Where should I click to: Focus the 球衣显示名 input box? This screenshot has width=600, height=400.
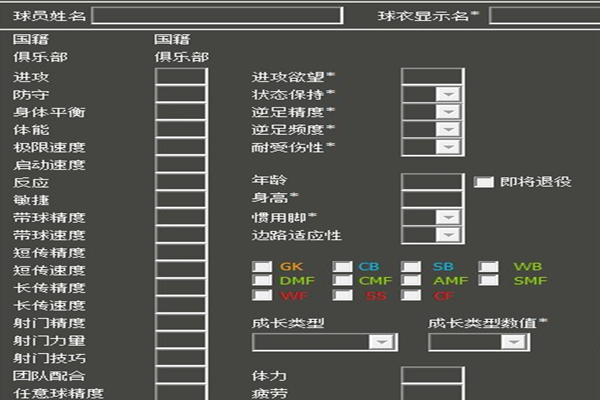point(544,15)
